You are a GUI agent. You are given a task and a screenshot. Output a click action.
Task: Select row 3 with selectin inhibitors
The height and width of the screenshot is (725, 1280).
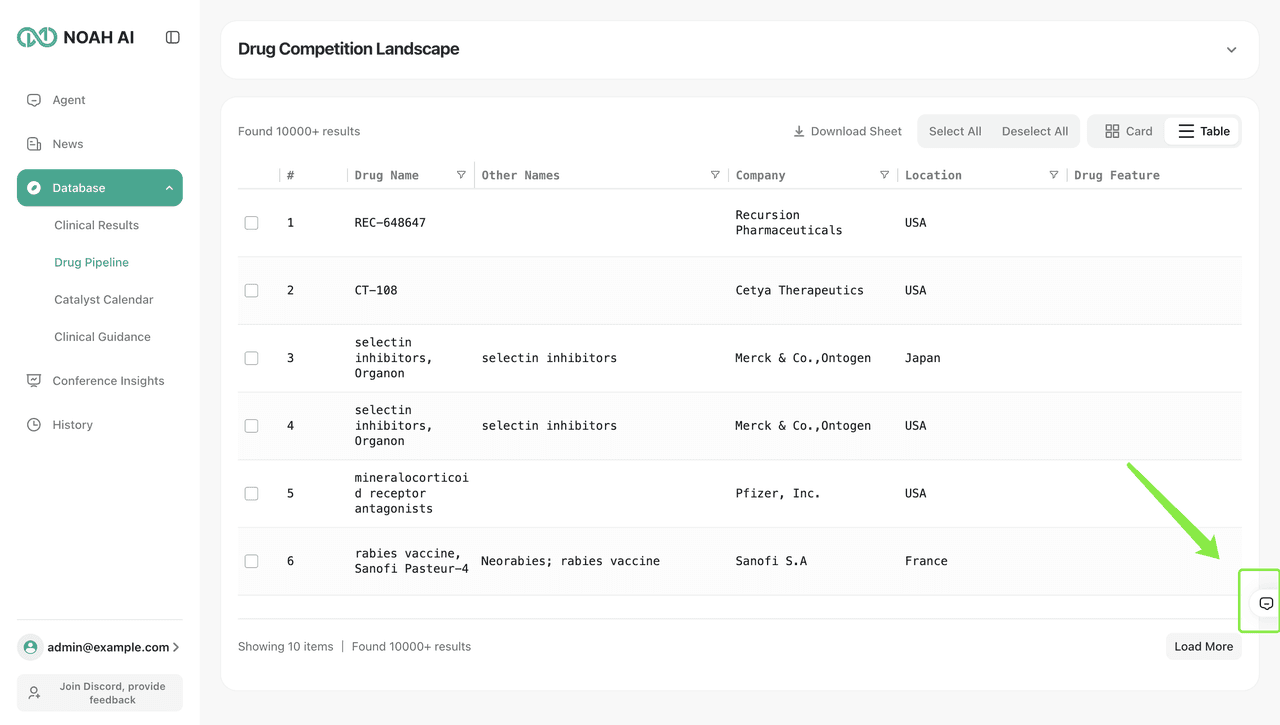(251, 358)
